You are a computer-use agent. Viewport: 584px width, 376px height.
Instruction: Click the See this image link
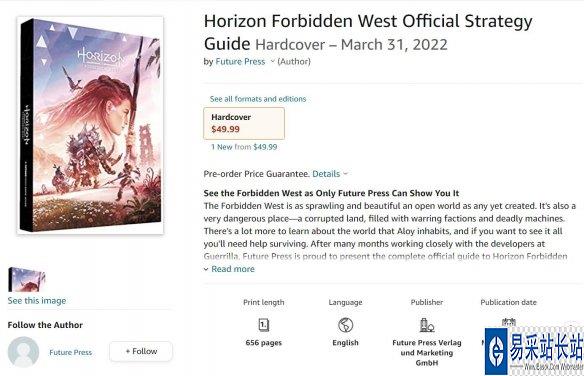point(37,300)
